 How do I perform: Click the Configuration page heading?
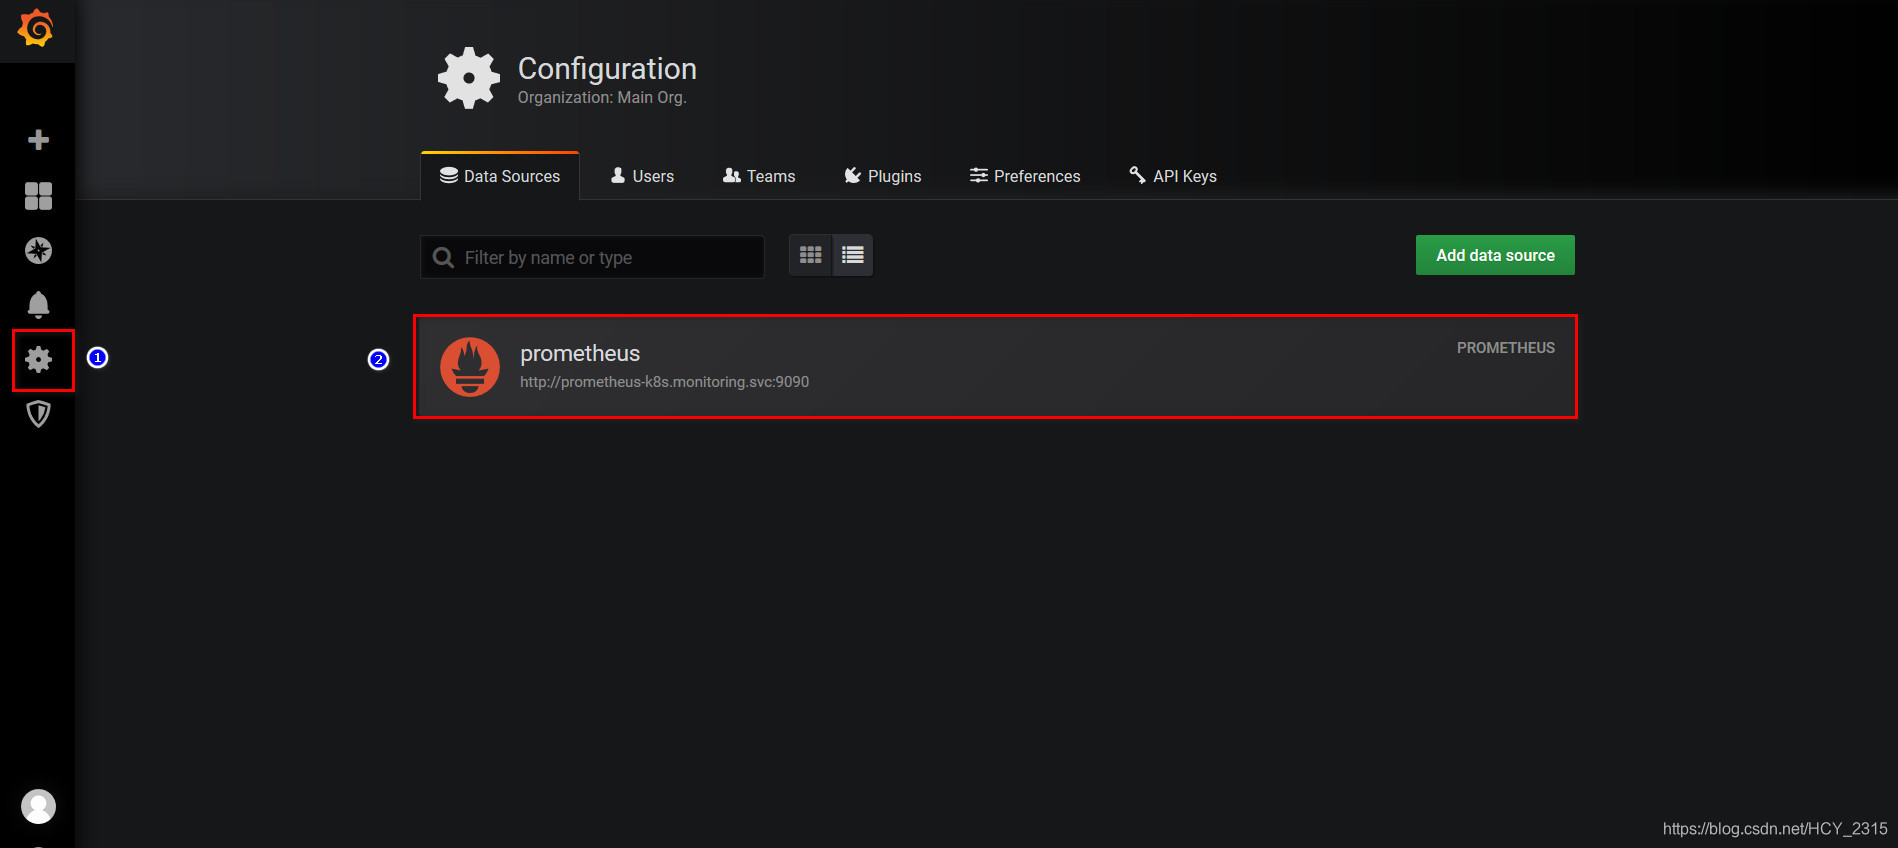coord(607,68)
